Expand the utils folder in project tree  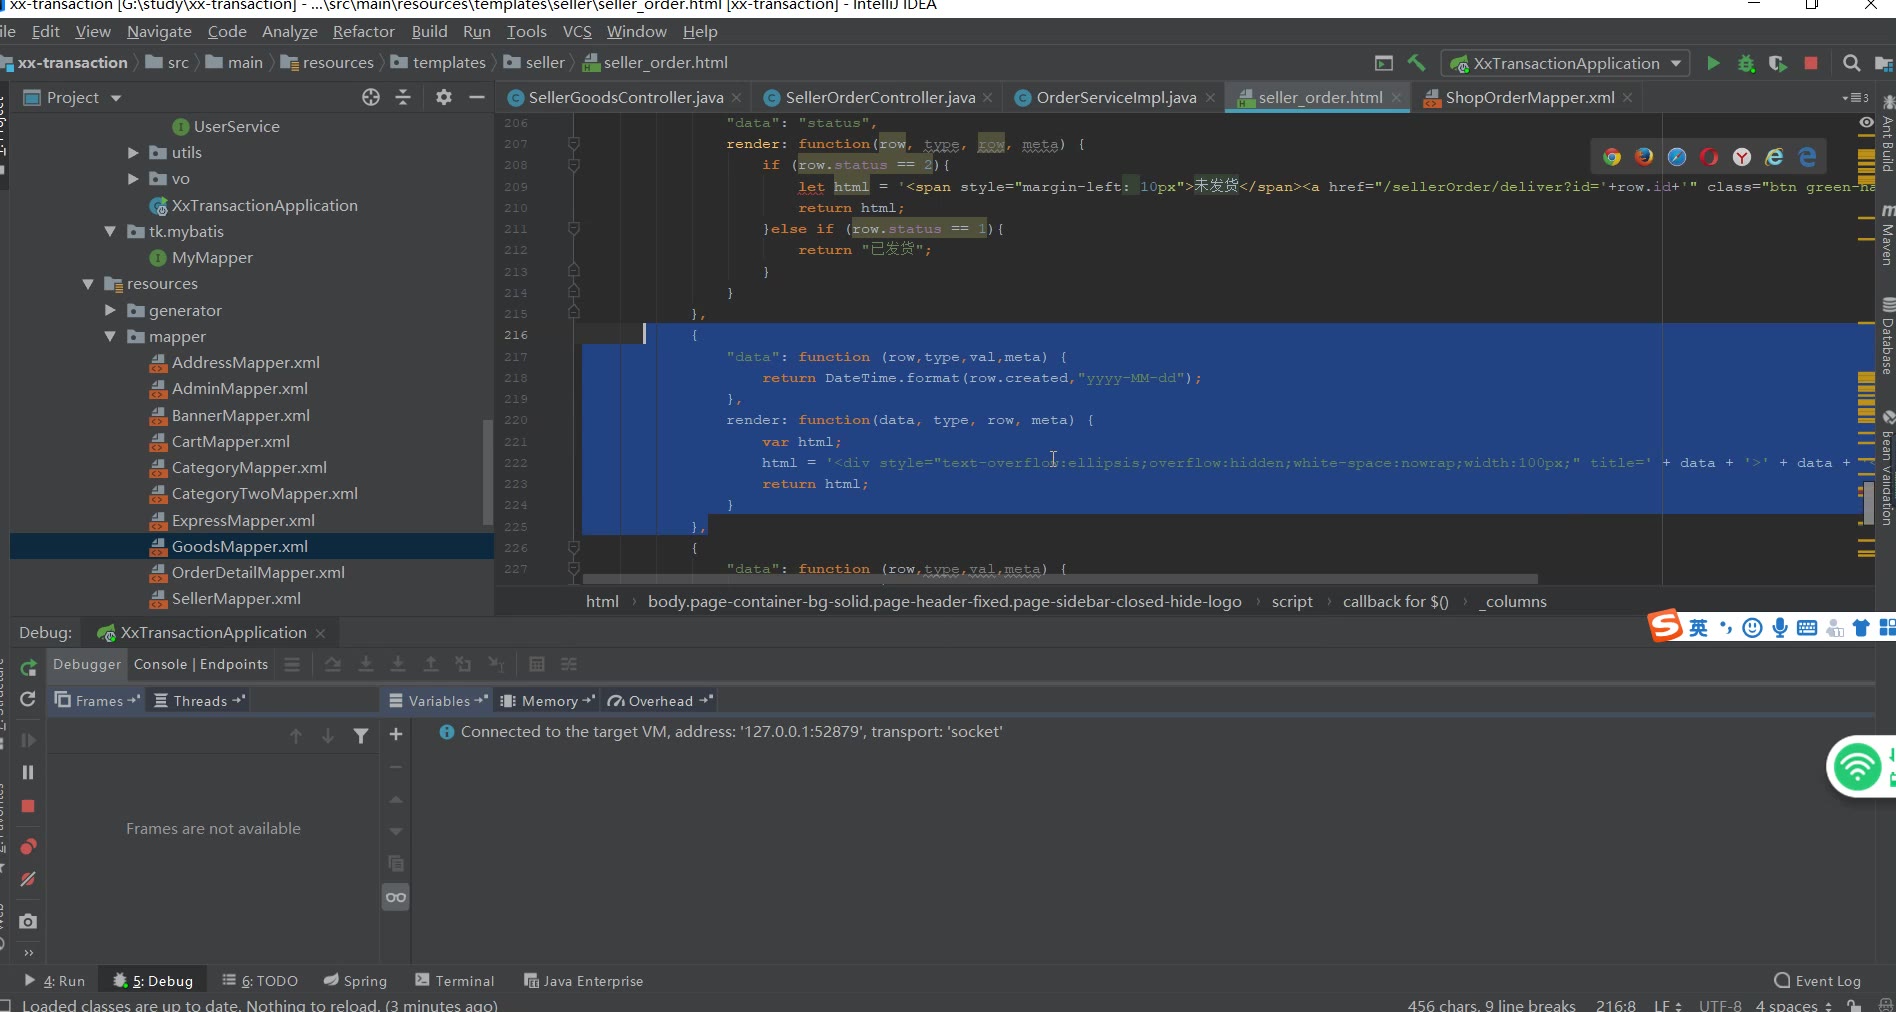click(133, 153)
